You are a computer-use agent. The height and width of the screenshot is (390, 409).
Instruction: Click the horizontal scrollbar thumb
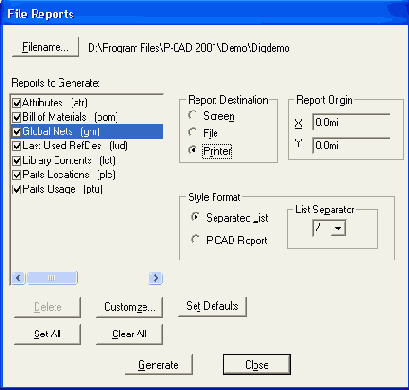tap(52, 278)
